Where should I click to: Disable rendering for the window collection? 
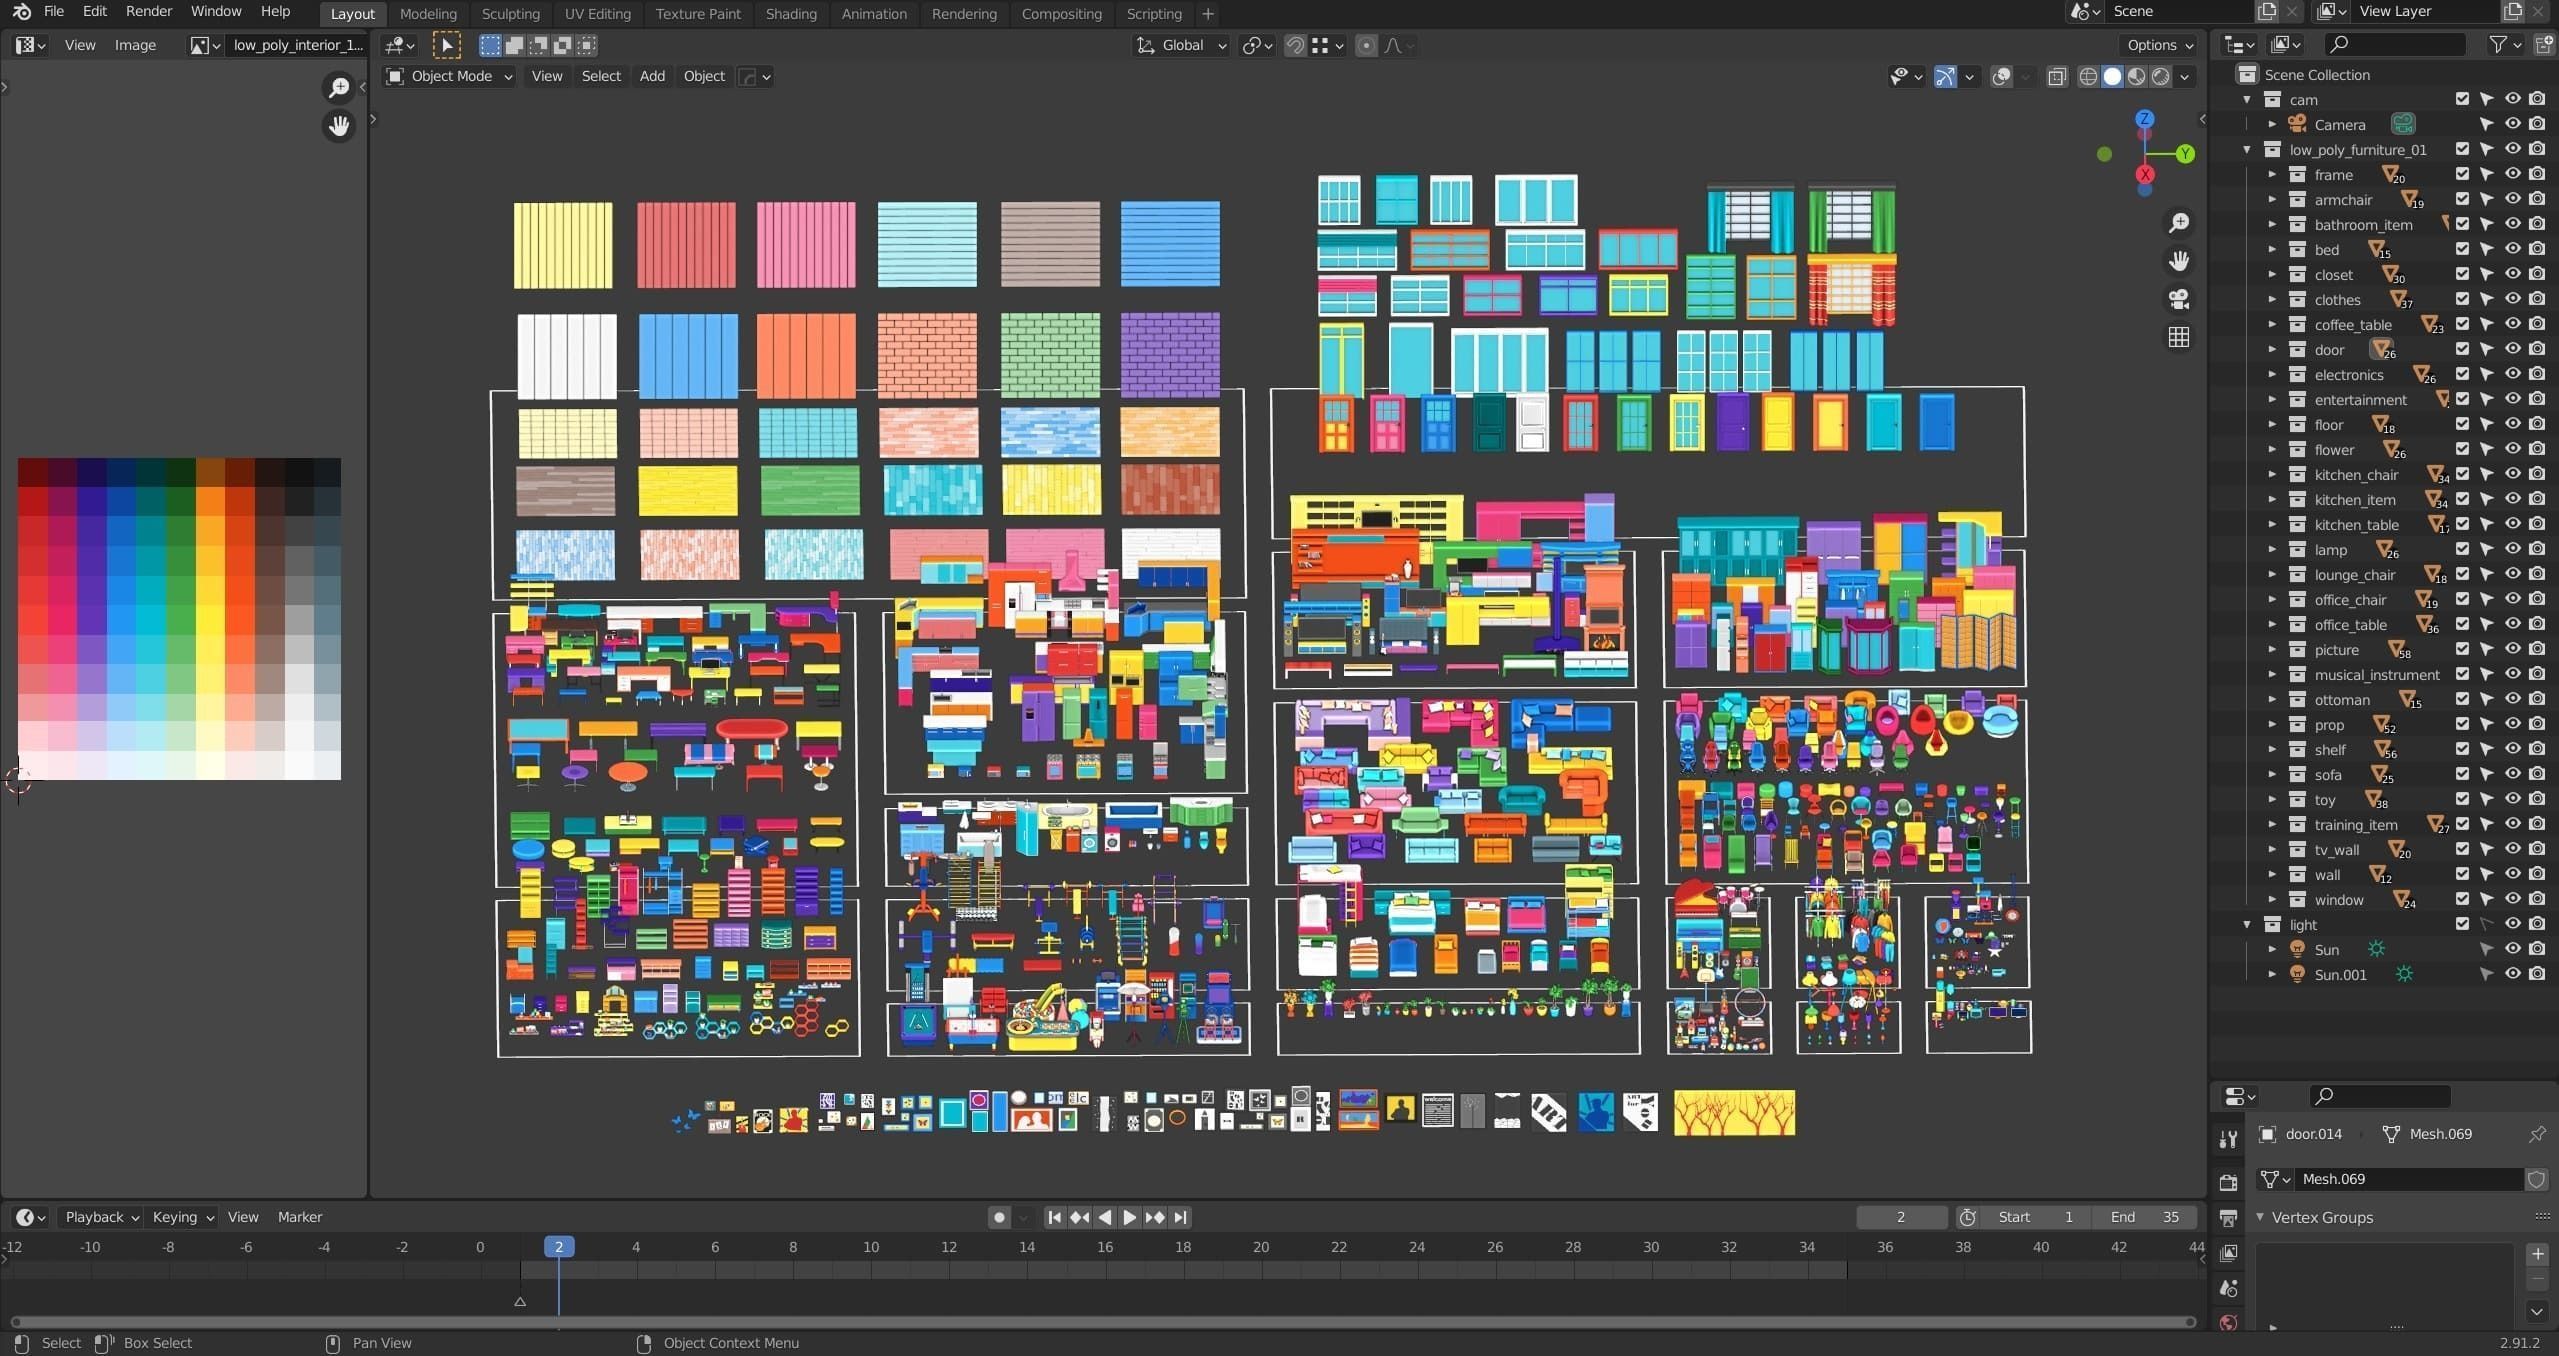pos(2537,899)
